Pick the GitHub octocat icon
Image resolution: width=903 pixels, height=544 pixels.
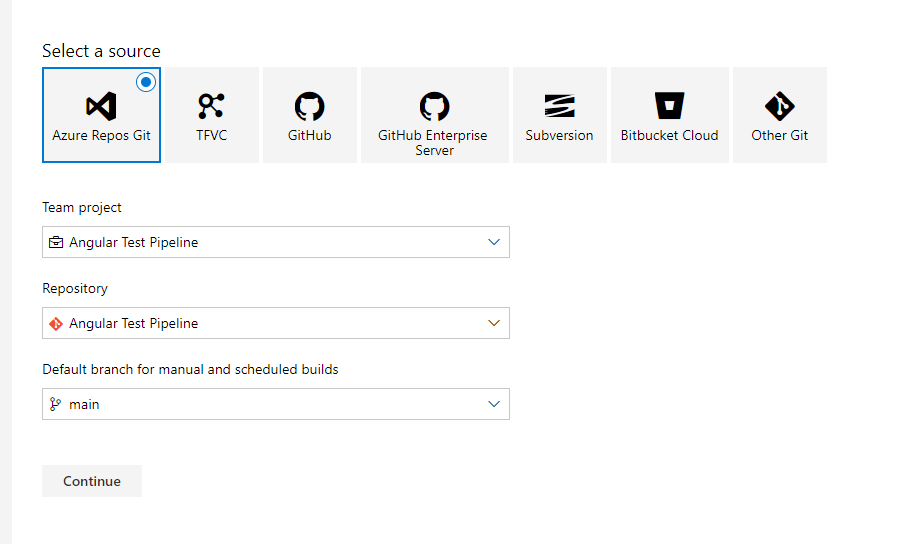click(x=309, y=106)
